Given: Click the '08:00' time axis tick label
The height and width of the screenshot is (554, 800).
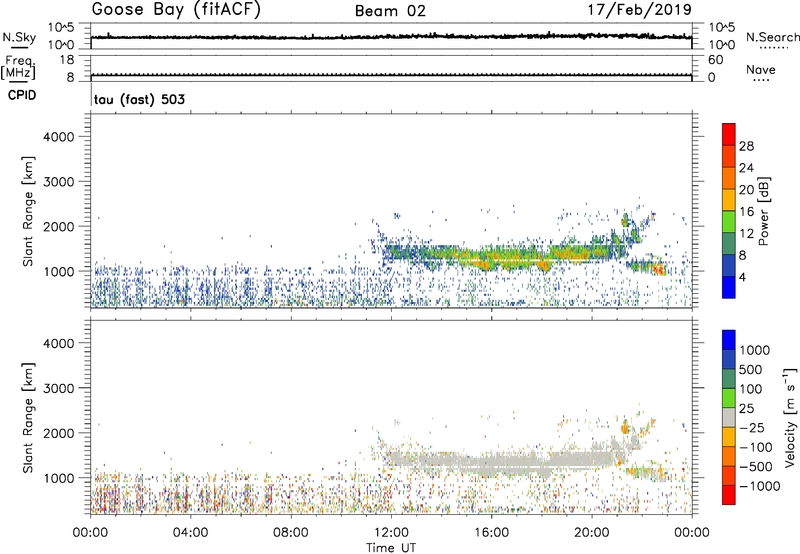Looking at the screenshot, I should click(291, 533).
